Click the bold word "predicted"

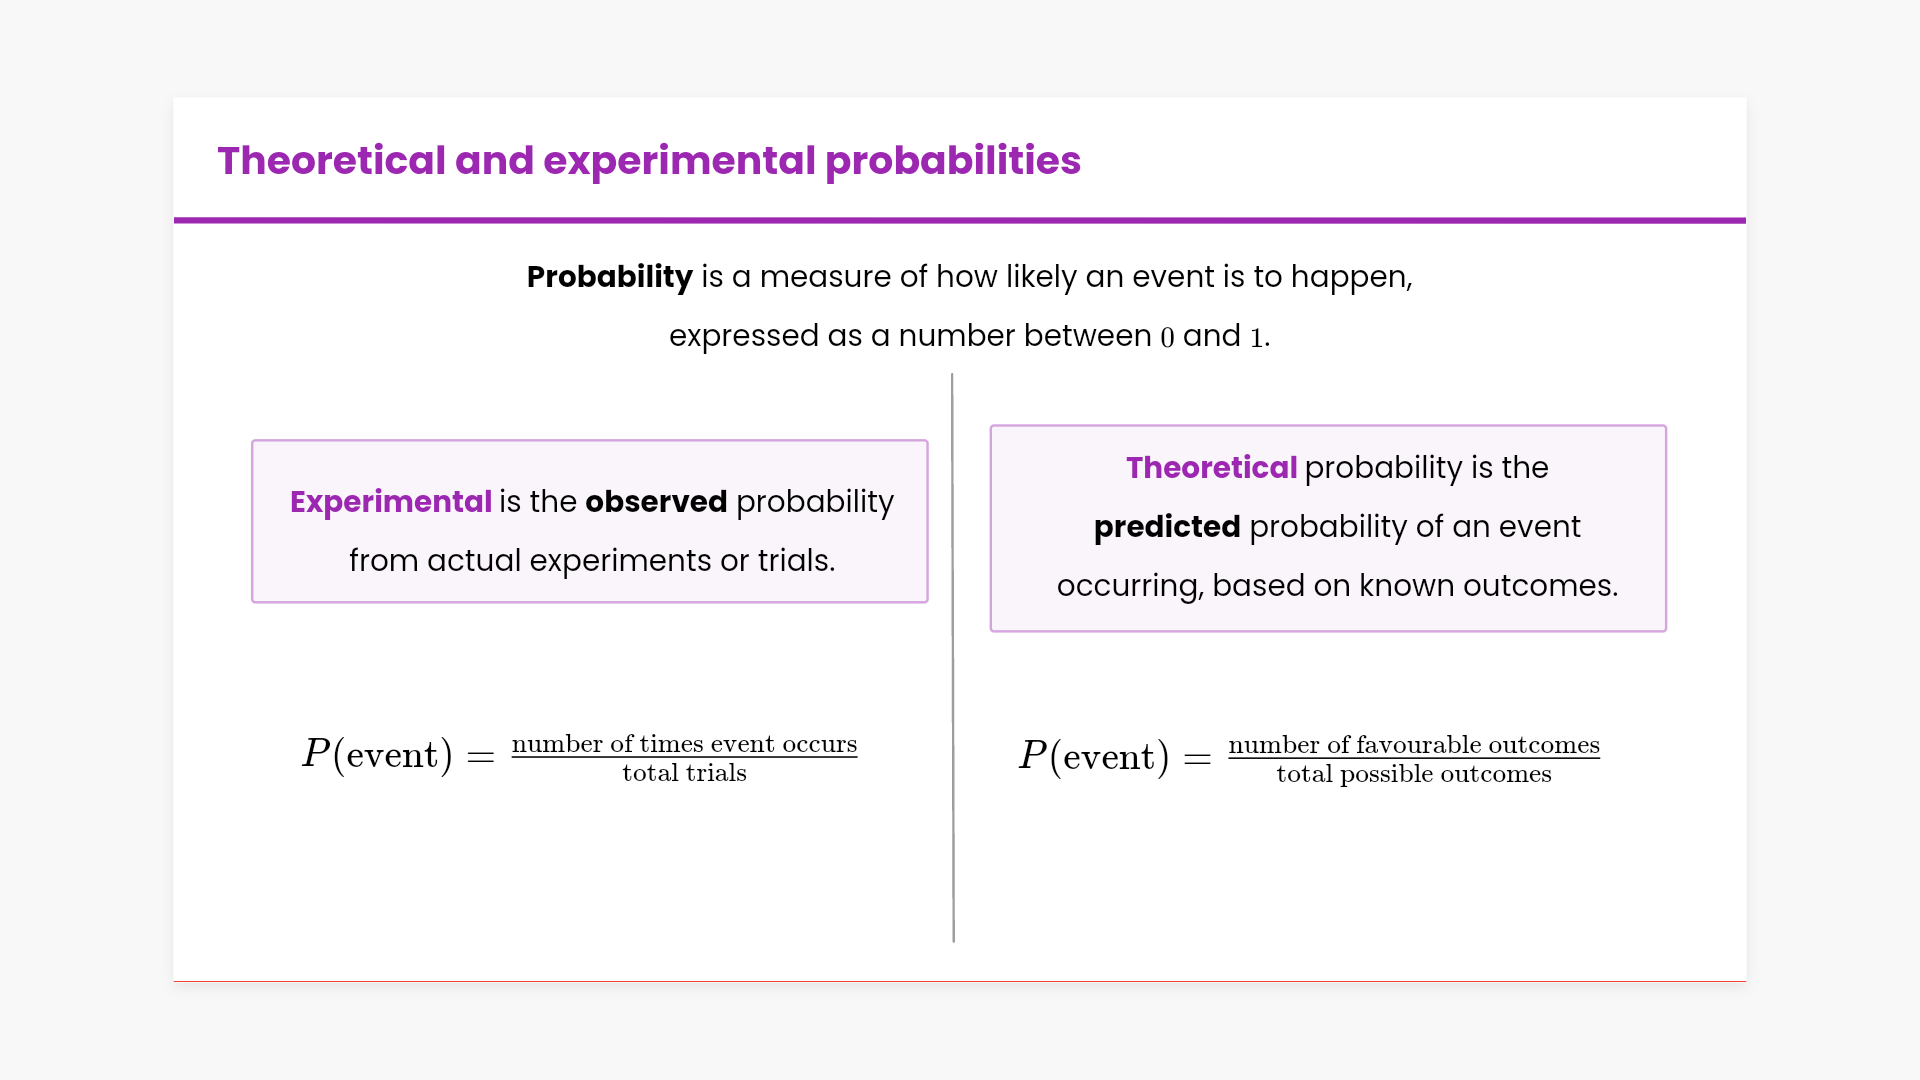1167,527
